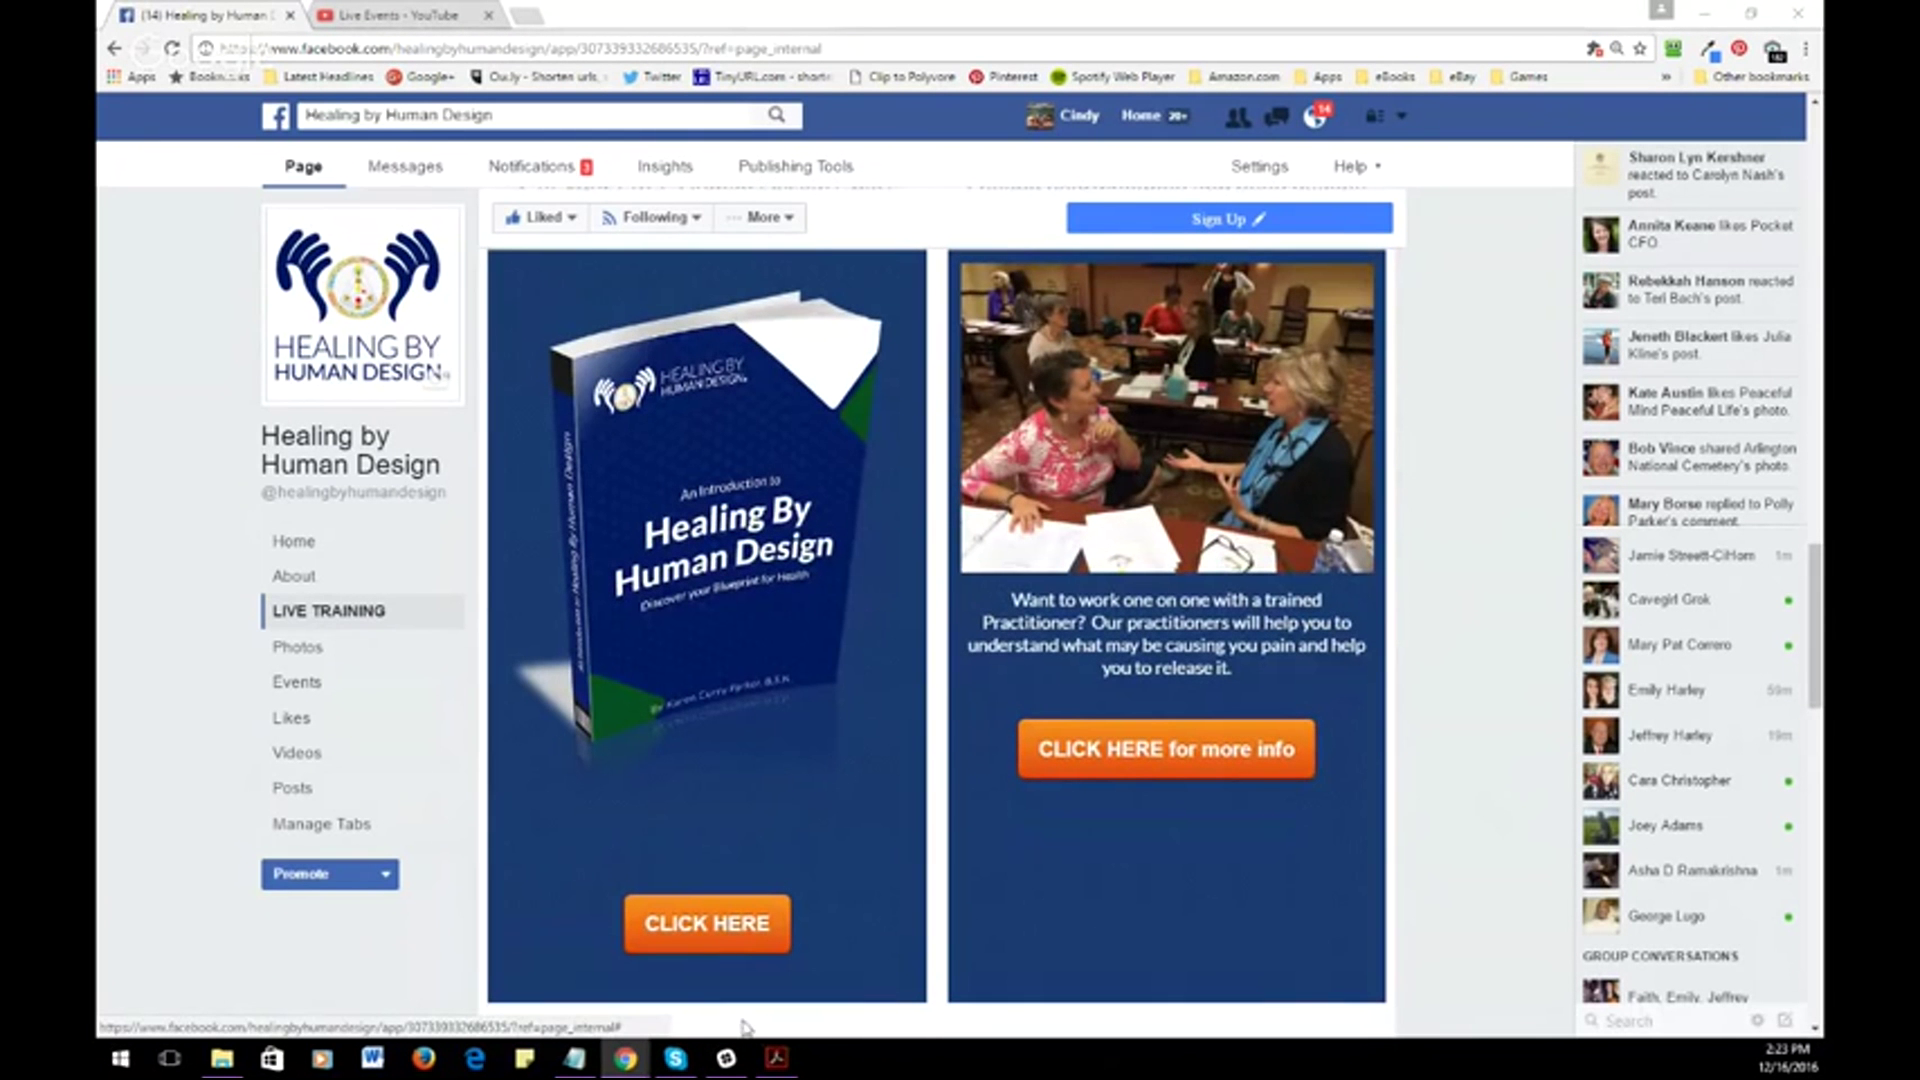Click the search magnifier in Facebook search box

(776, 115)
